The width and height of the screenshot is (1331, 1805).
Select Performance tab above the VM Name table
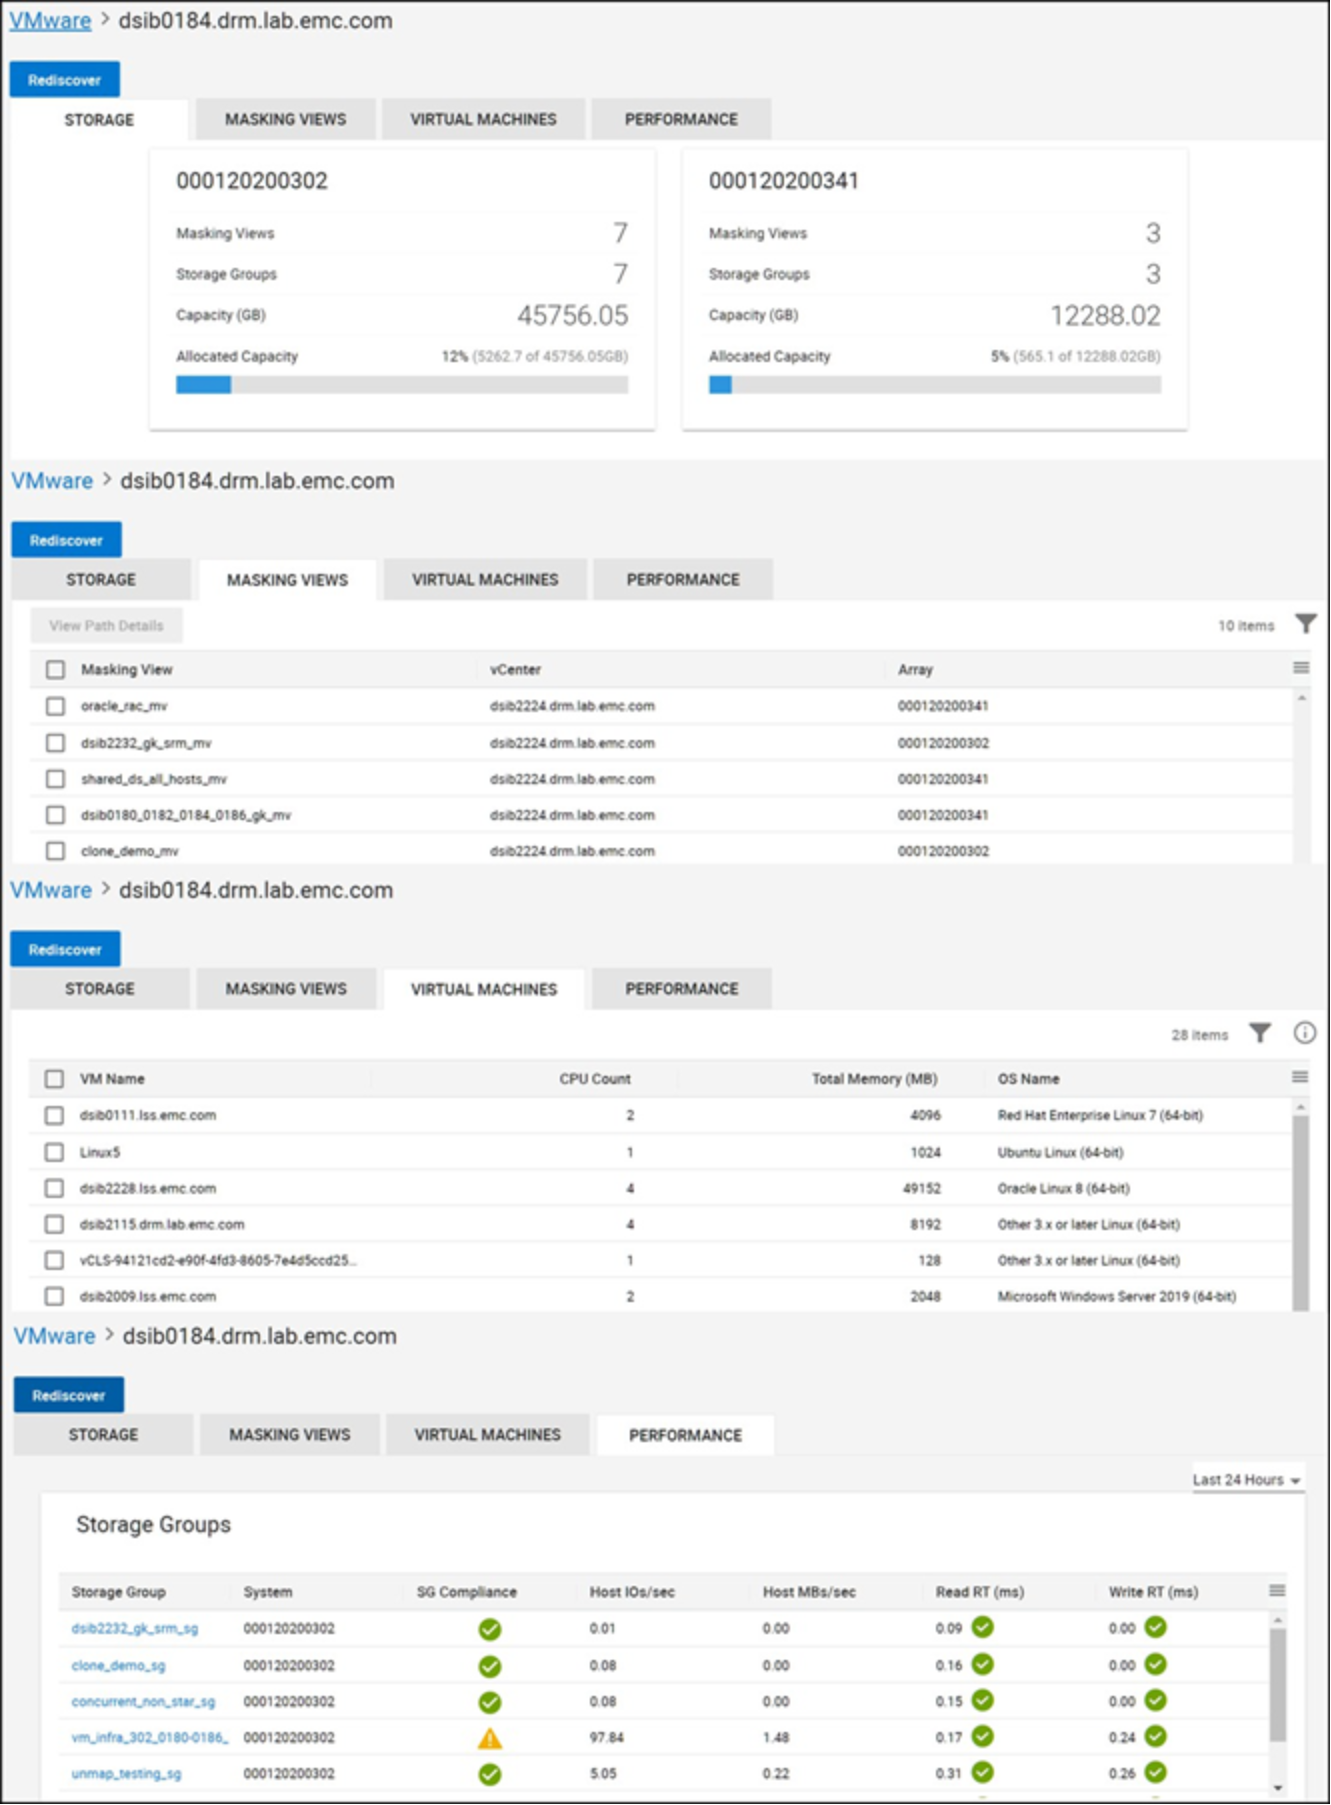click(682, 988)
